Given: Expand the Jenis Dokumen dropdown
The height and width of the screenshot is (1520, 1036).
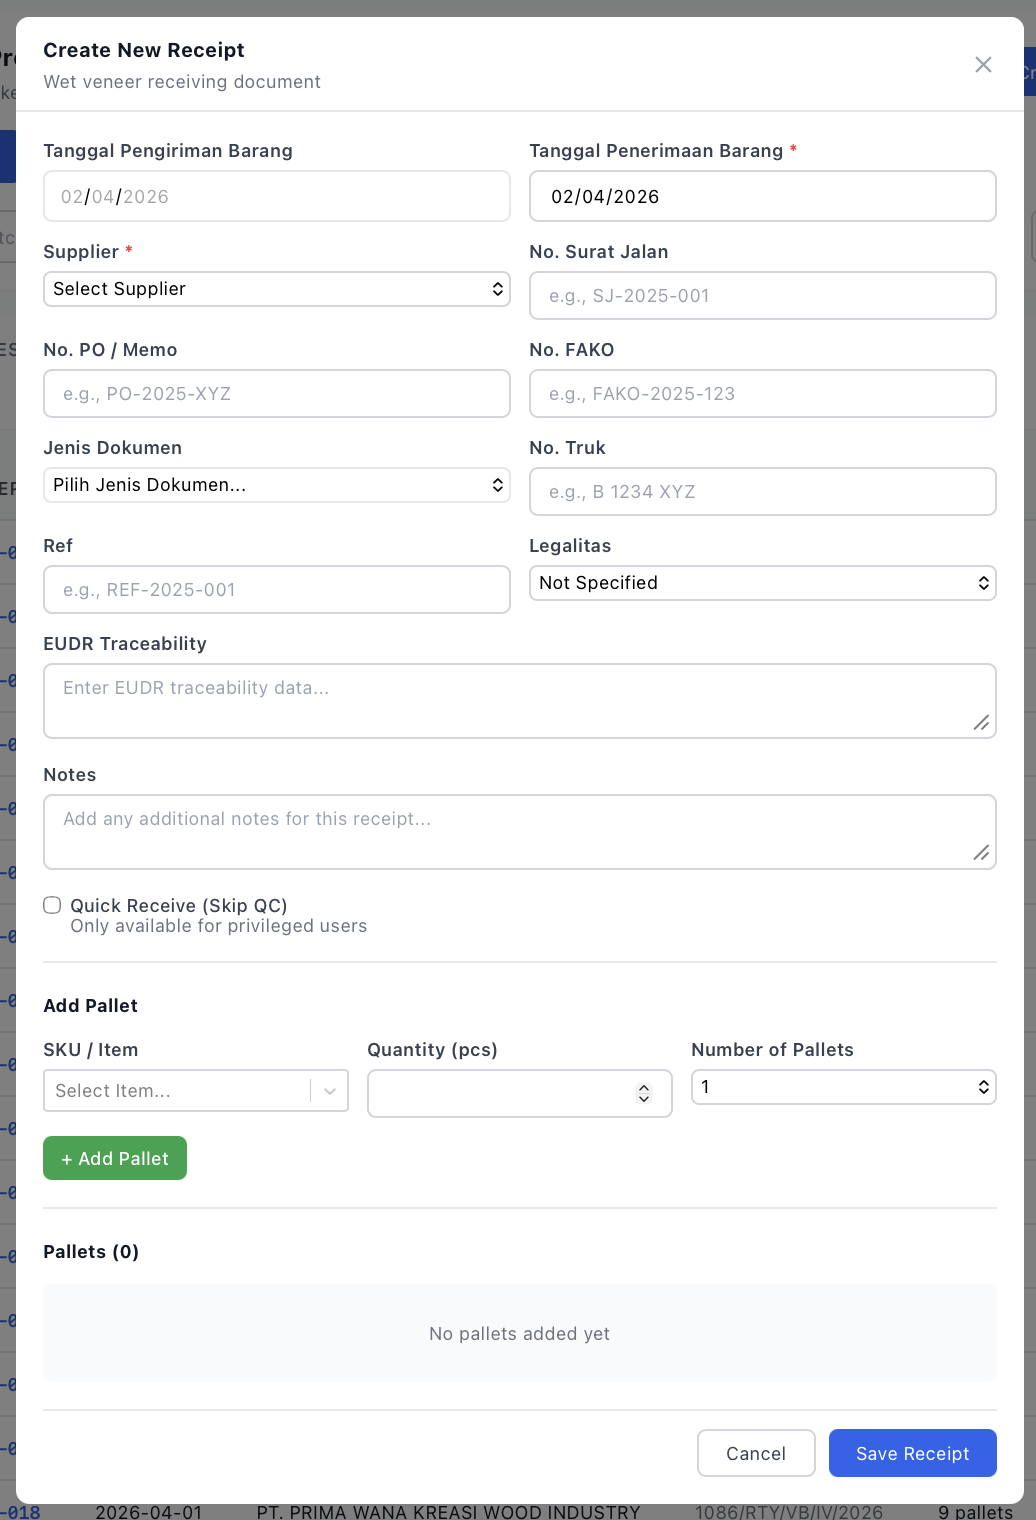Looking at the screenshot, I should click(x=277, y=485).
